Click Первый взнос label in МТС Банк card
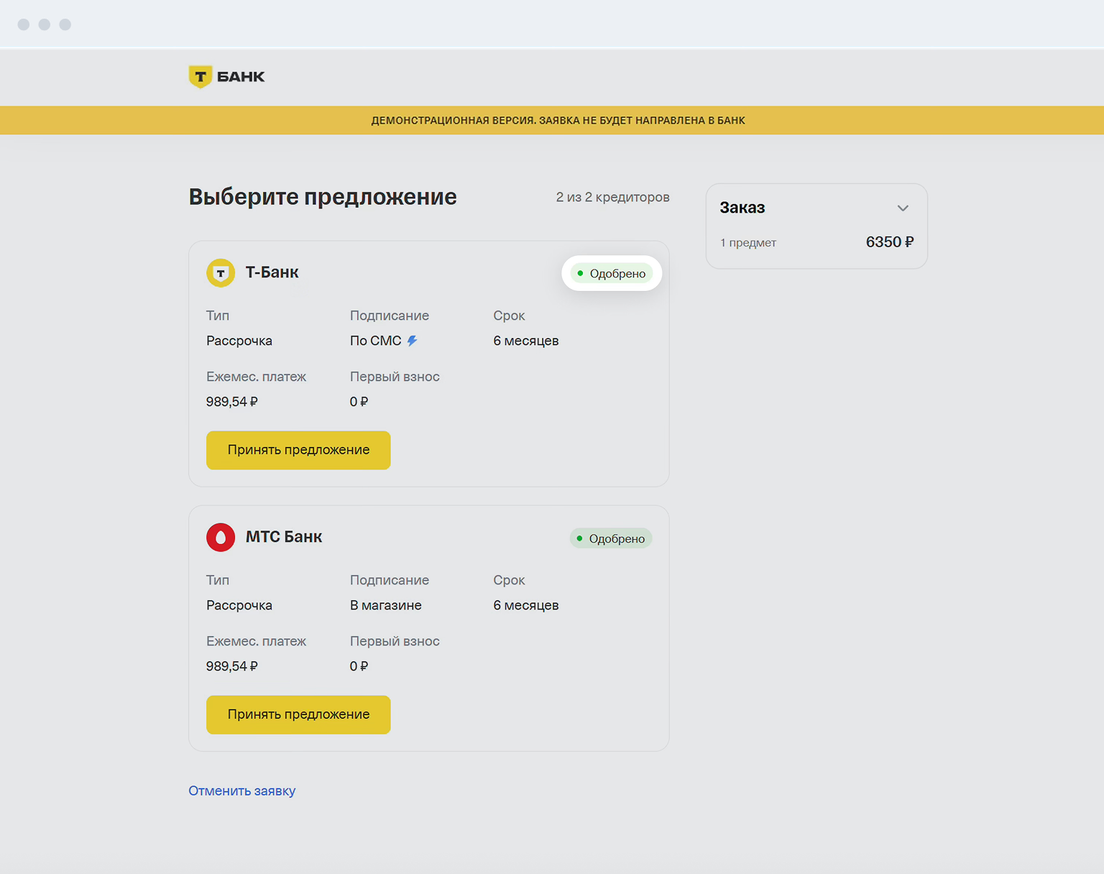 pos(395,642)
